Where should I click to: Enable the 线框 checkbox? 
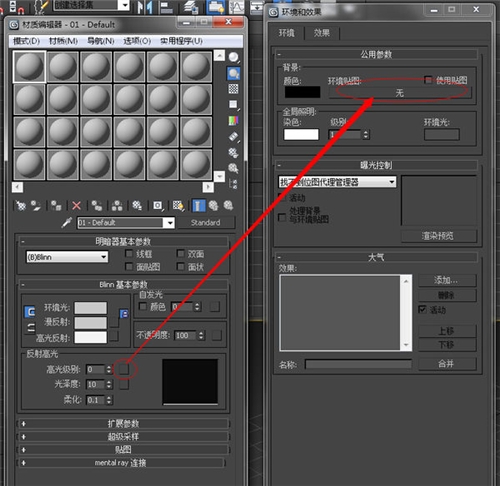point(129,254)
